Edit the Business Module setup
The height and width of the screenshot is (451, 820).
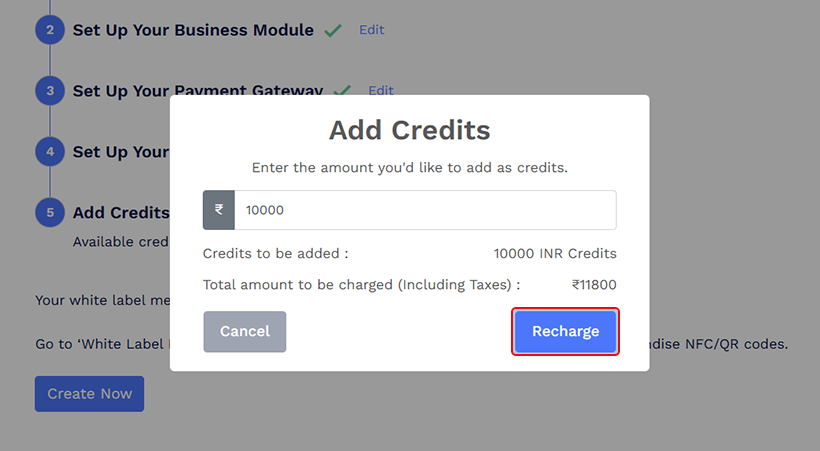tap(371, 30)
